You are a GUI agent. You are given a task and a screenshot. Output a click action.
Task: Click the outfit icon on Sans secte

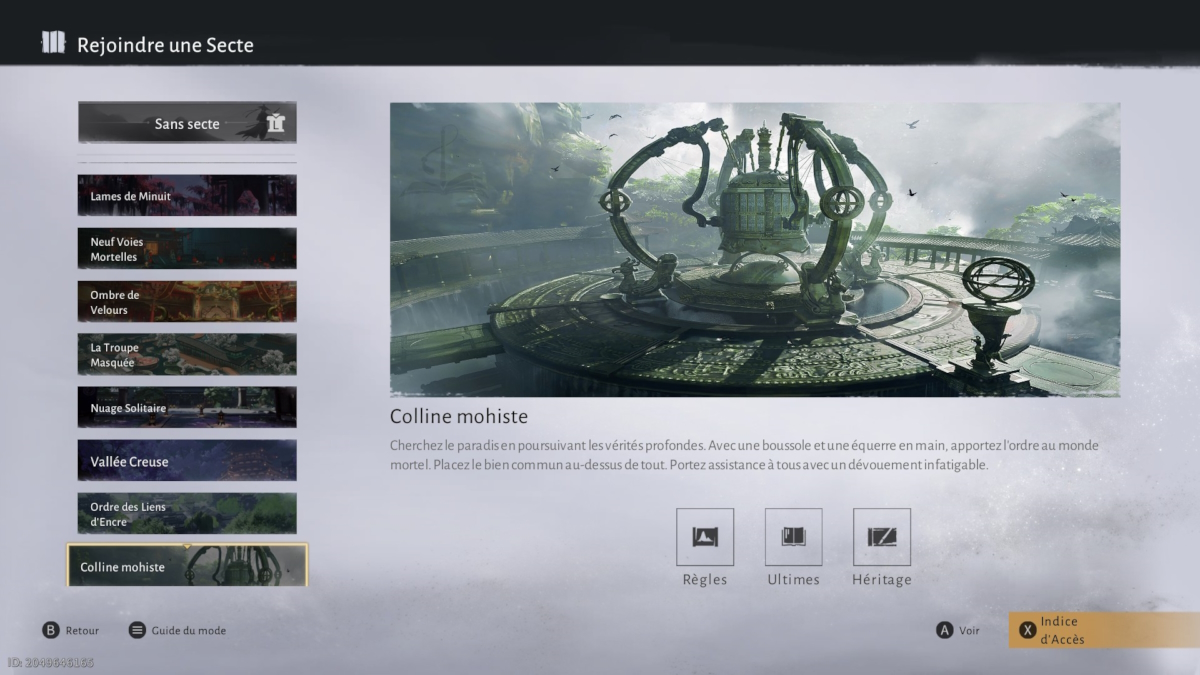tap(277, 124)
